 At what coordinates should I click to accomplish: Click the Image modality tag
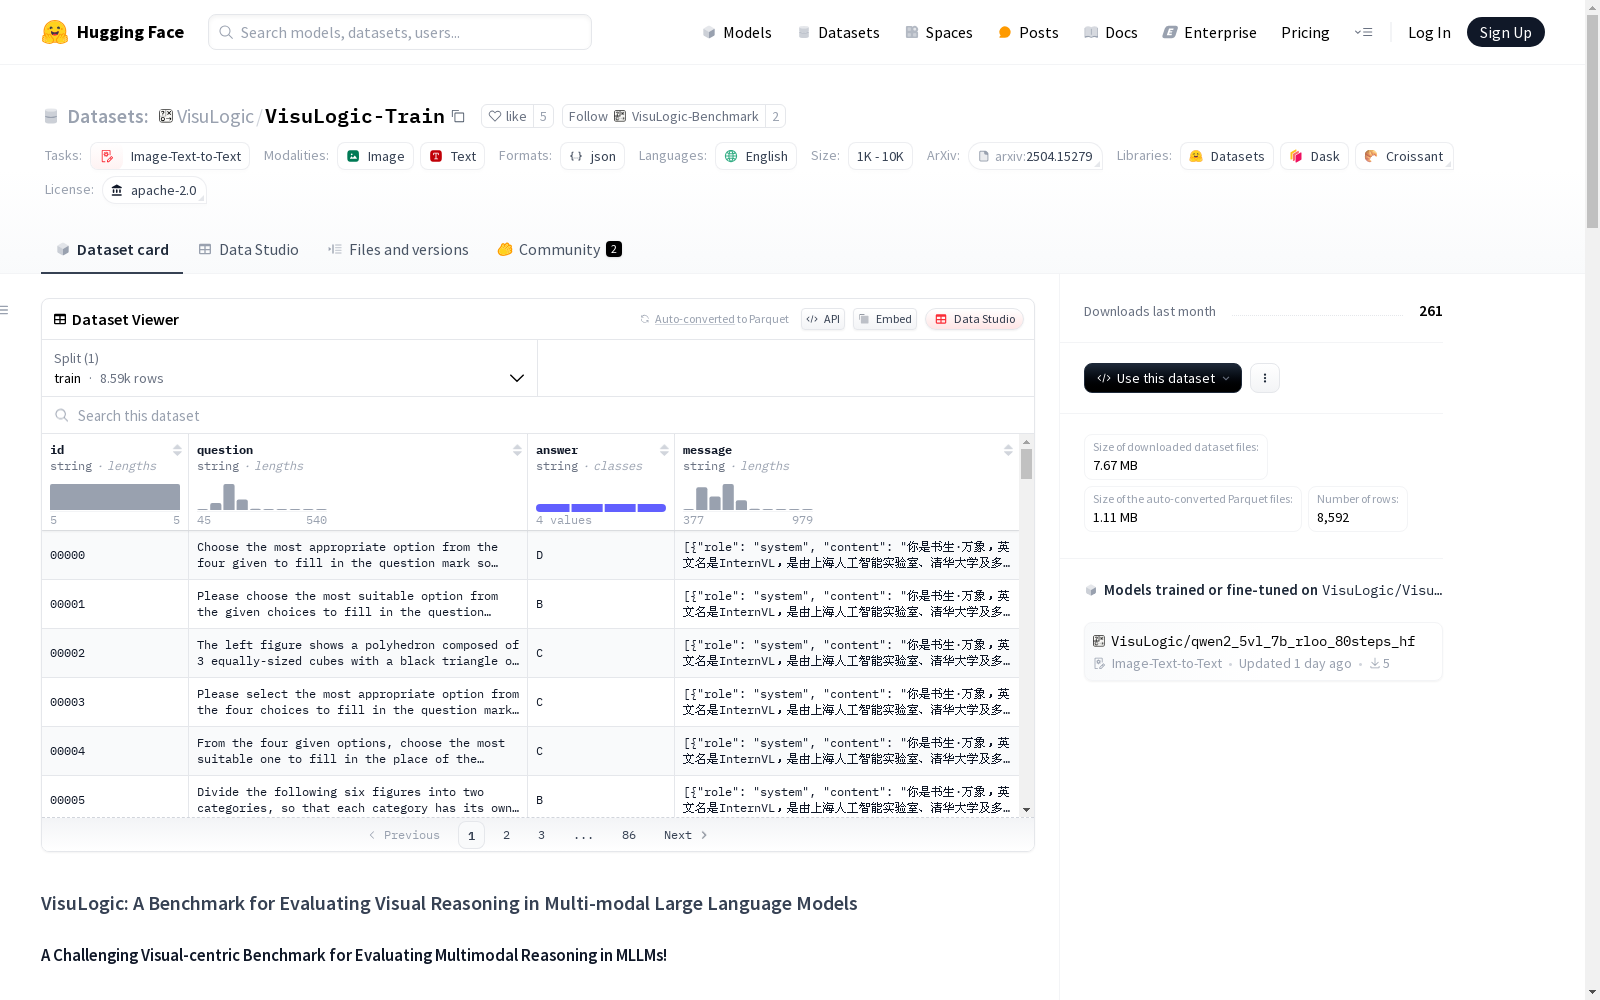point(375,156)
